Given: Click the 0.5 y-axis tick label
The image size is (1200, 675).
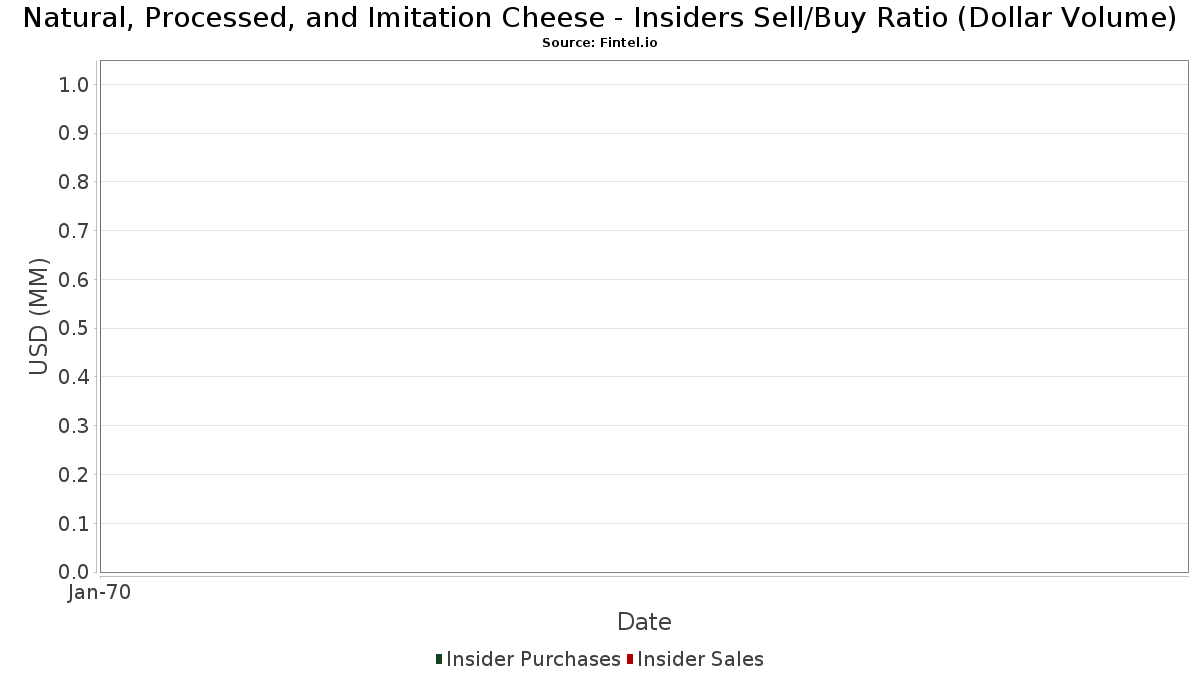Looking at the screenshot, I should [75, 329].
